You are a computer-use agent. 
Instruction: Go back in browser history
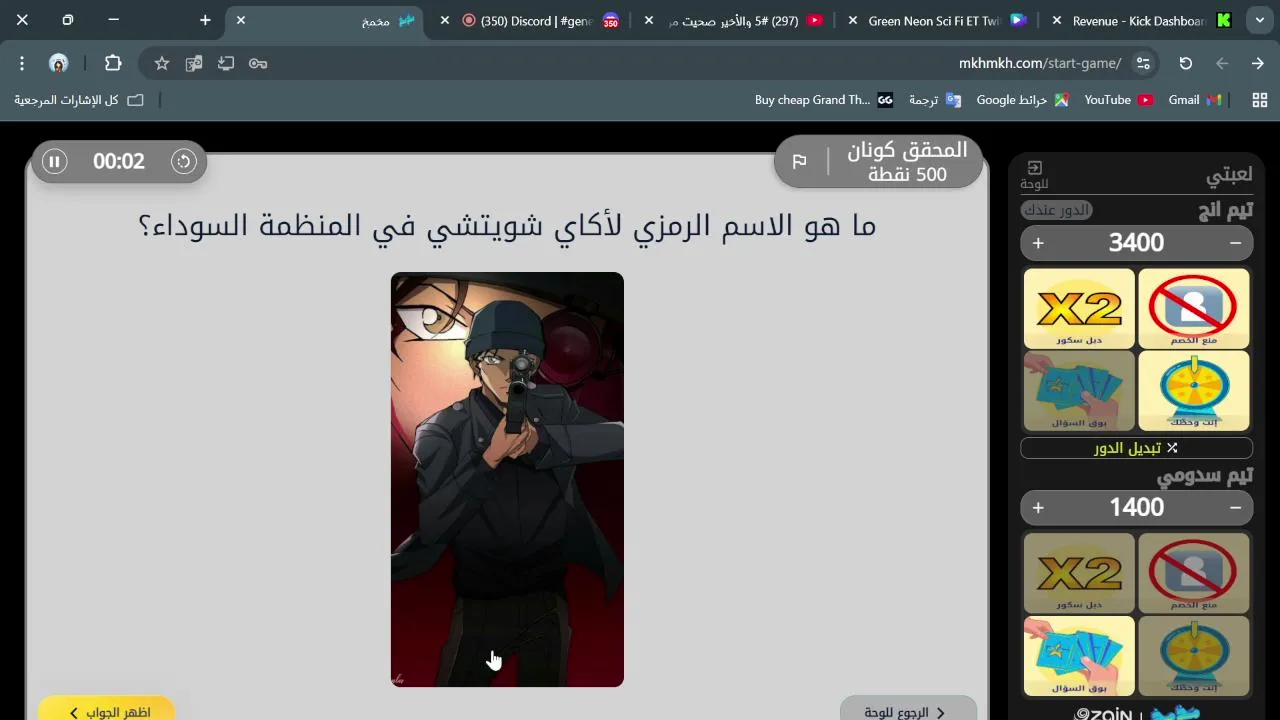(1258, 63)
